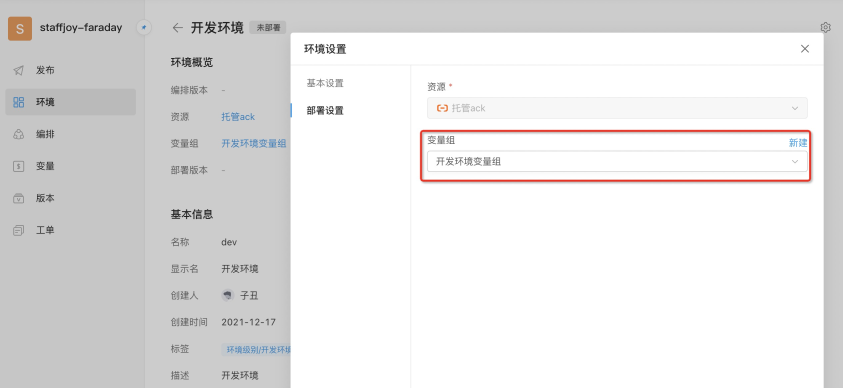843x388 pixels.
Task: Open the 托管ack resource link
Action: click(238, 117)
